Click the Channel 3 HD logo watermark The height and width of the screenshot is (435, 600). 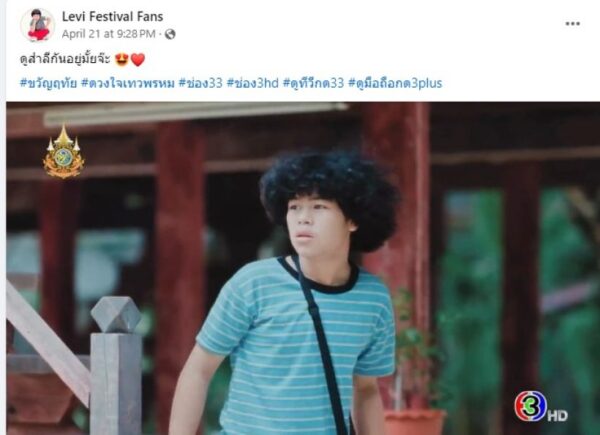point(541,407)
